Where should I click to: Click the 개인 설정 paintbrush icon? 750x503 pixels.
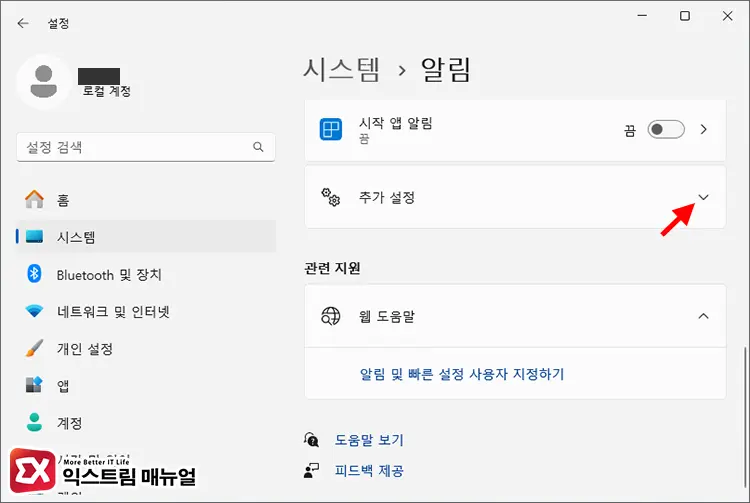[34, 348]
